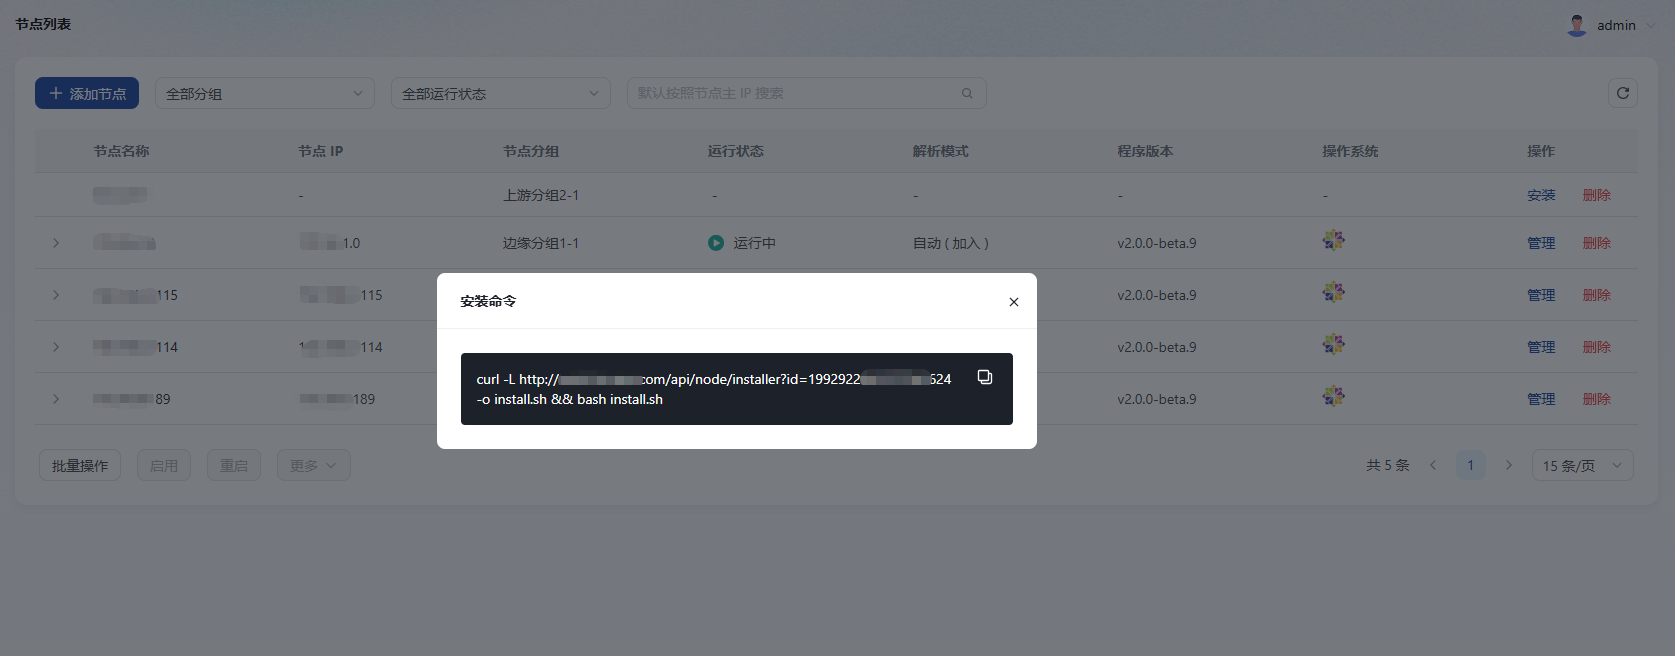Click 管理 for the 边缘分组1-1 node
This screenshot has width=1675, height=656.
(x=1541, y=243)
